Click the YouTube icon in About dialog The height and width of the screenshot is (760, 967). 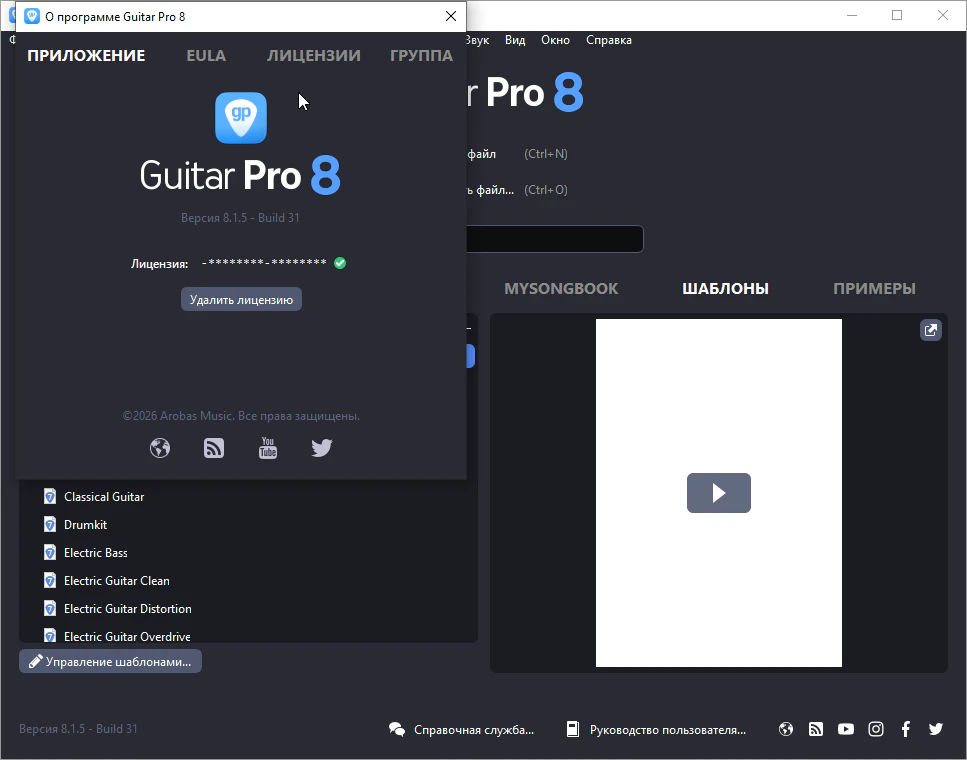pos(268,448)
